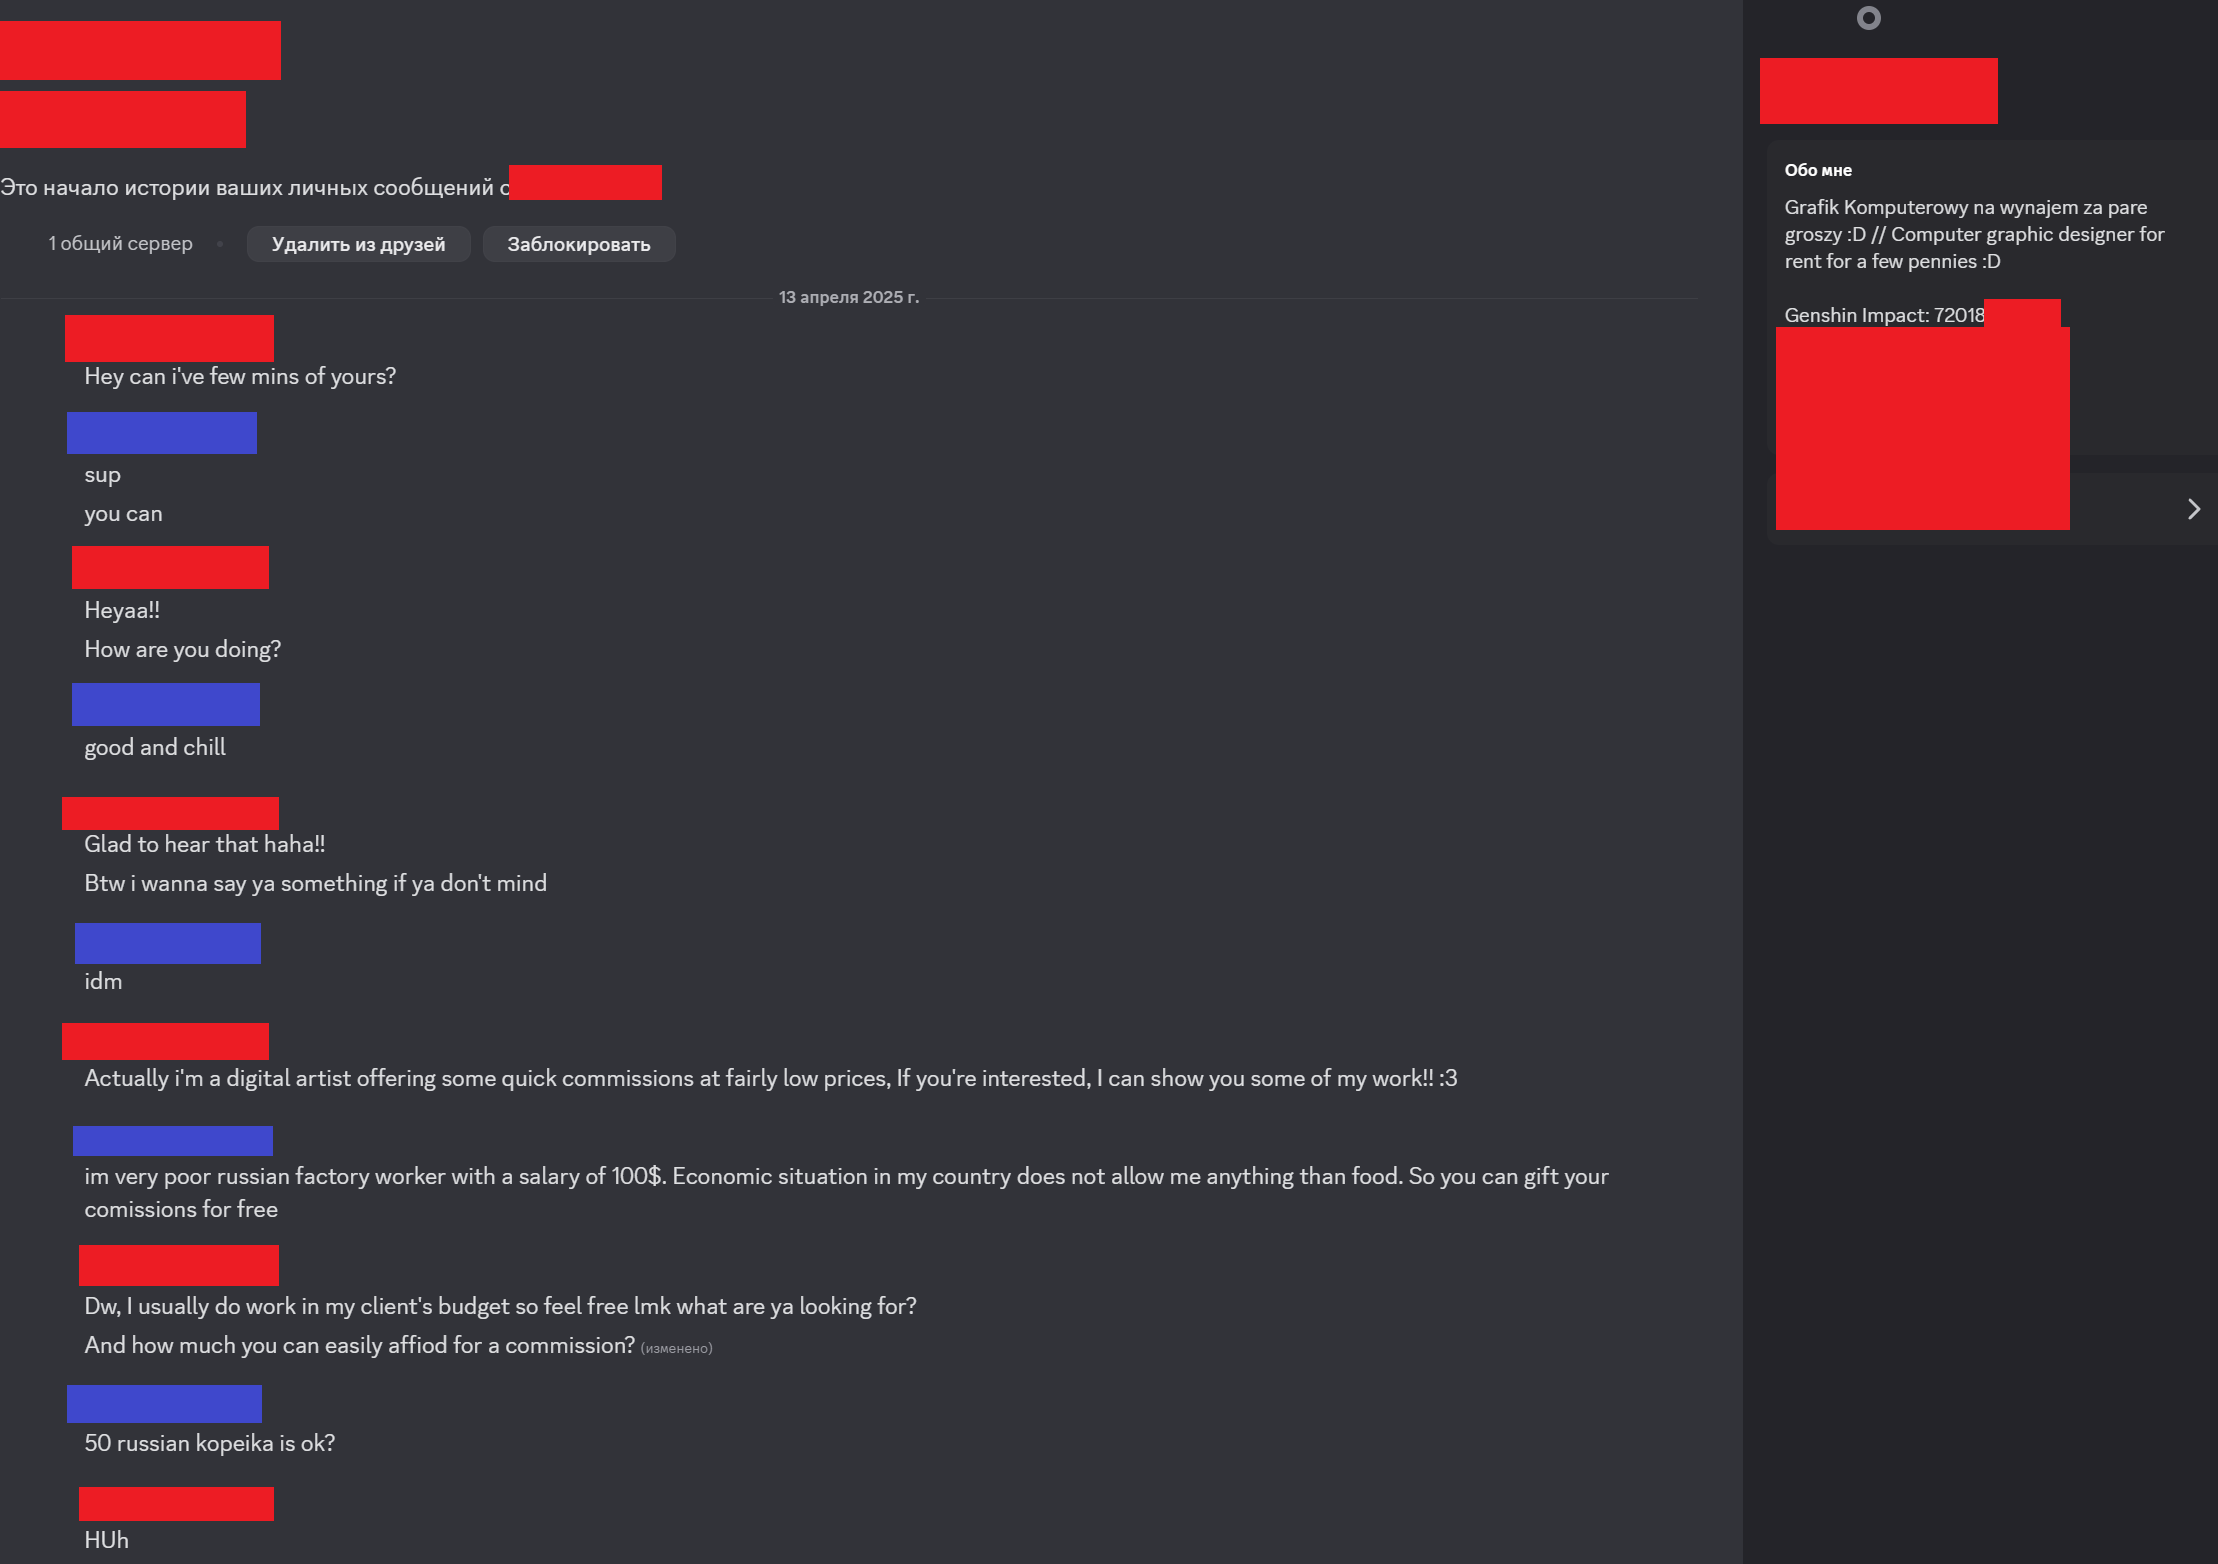Click the "Удалить из друзей" button
2218x1564 pixels.
click(x=358, y=244)
